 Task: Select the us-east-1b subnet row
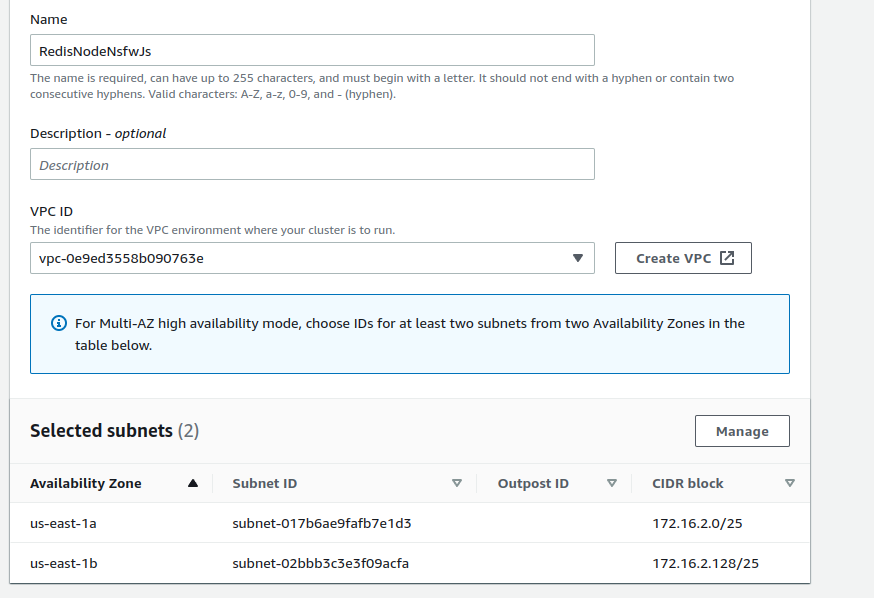point(410,563)
